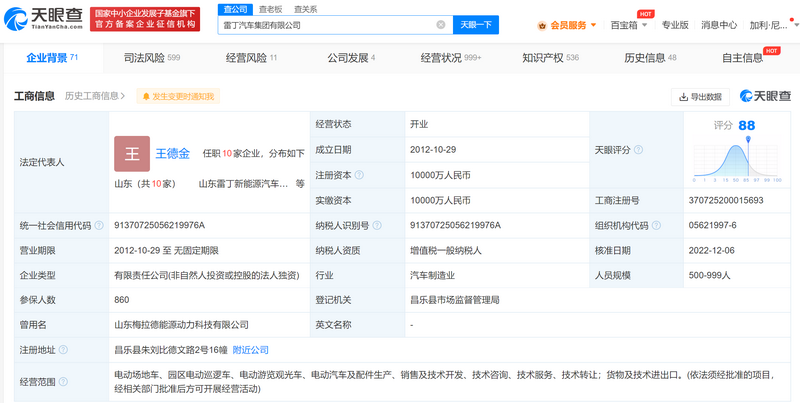
Task: Click the 500-999人 staff size value
Action: pyautogui.click(x=710, y=275)
